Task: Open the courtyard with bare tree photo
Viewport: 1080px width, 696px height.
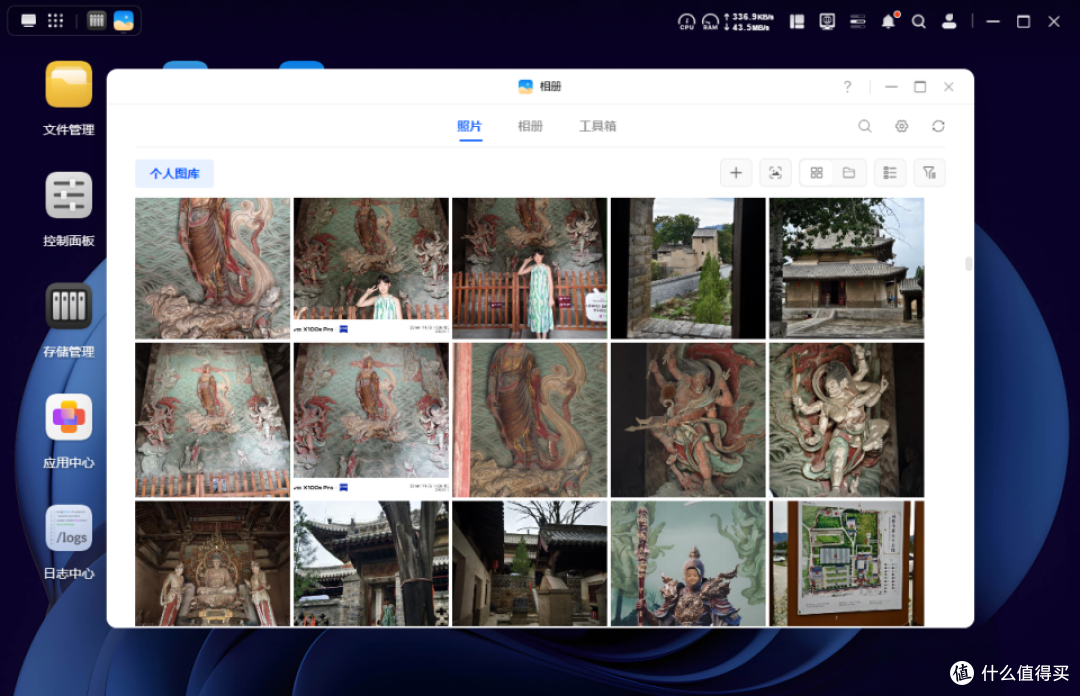Action: click(x=530, y=563)
